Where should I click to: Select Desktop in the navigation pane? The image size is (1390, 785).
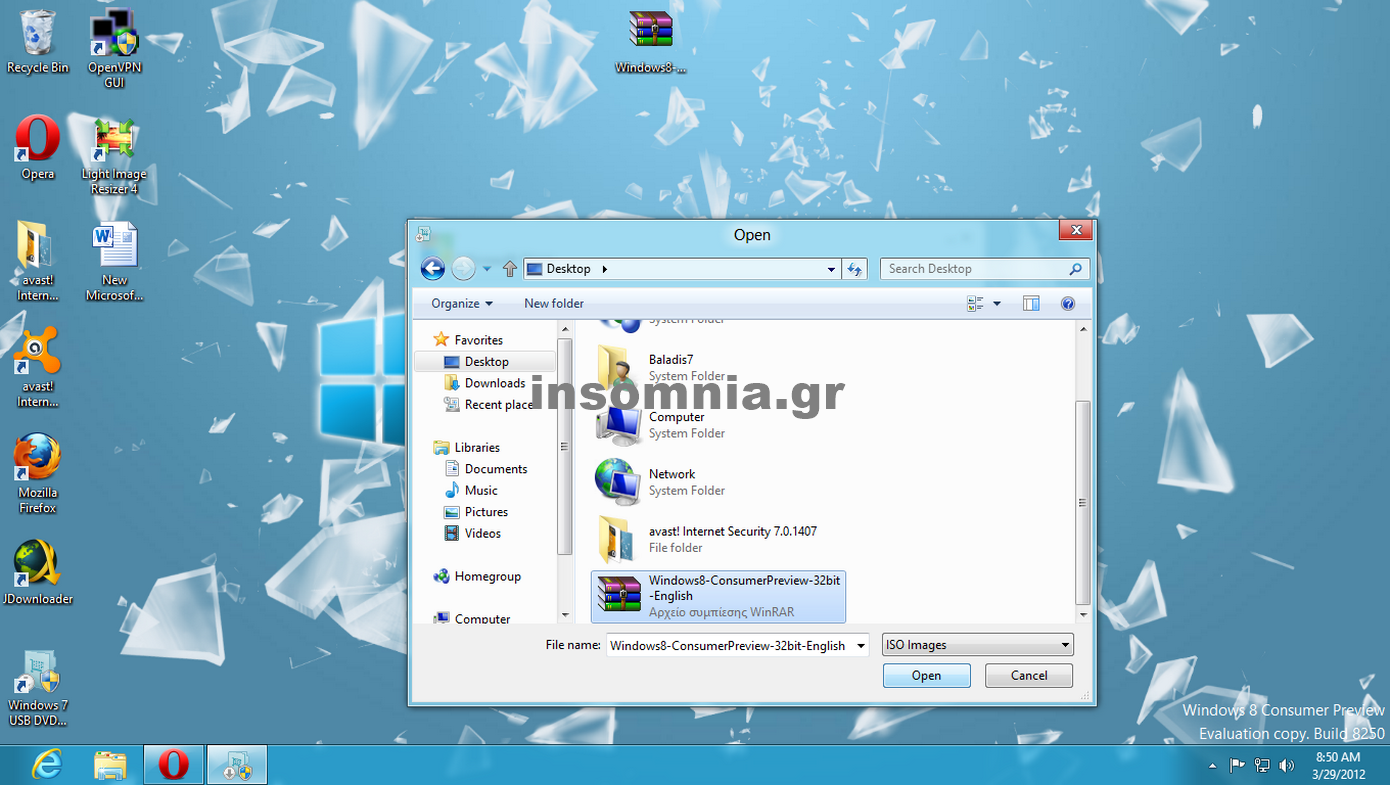[x=485, y=362]
